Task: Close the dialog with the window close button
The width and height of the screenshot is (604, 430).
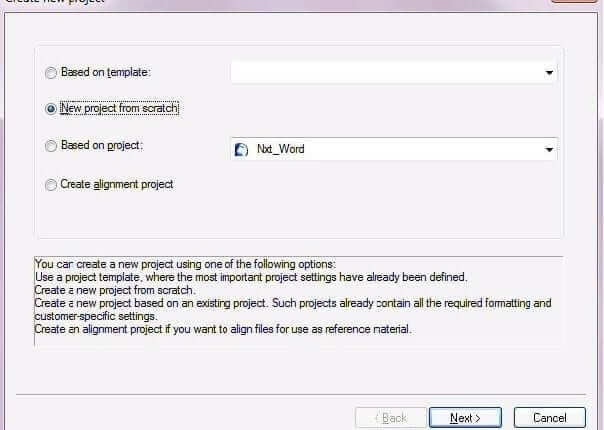Action: click(574, 1)
